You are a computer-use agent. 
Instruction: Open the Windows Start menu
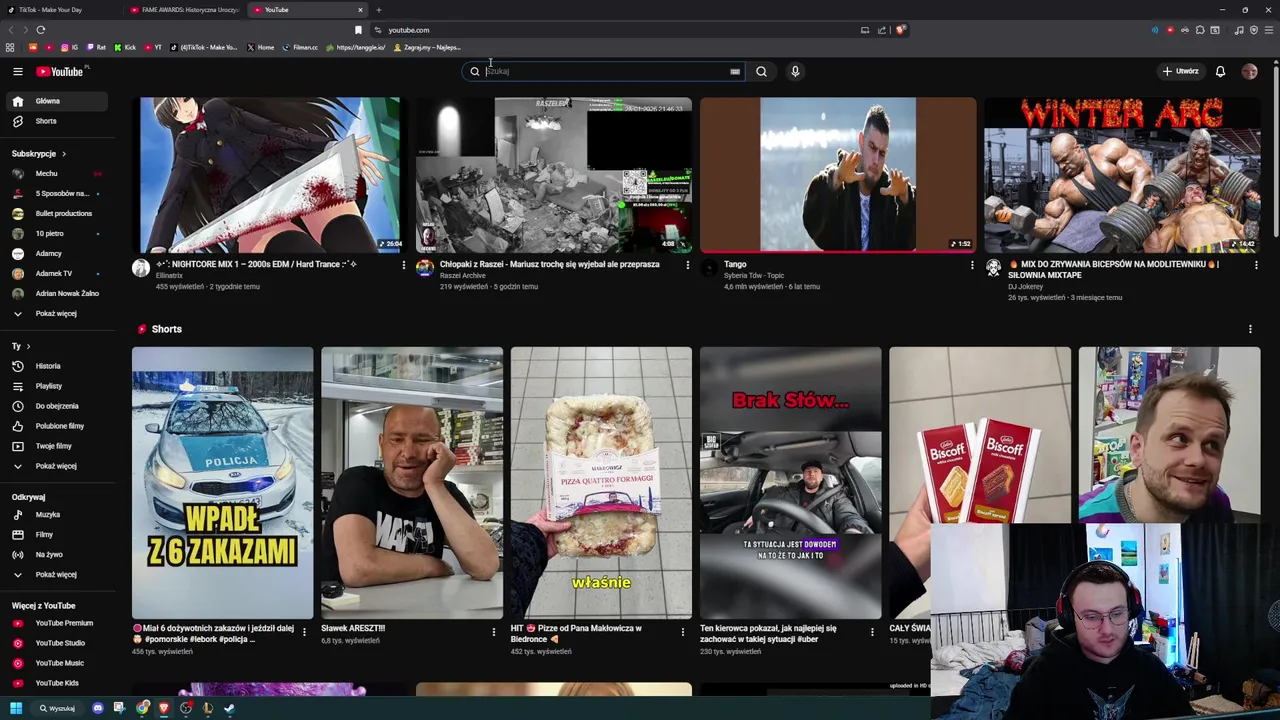coord(15,708)
